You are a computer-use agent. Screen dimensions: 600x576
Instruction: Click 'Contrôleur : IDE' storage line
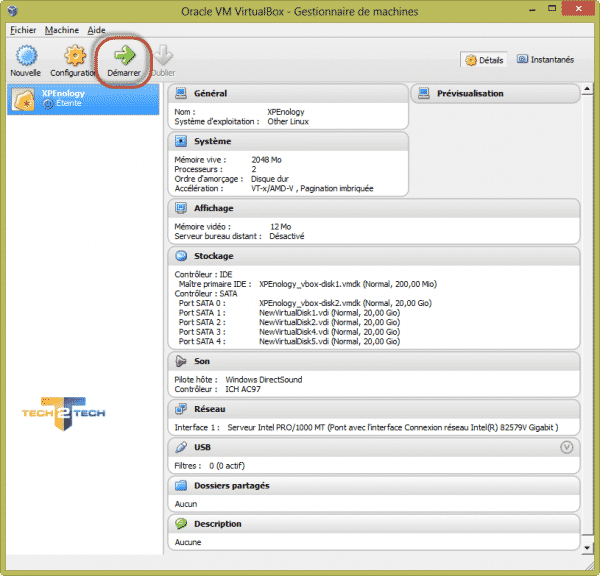click(x=203, y=275)
